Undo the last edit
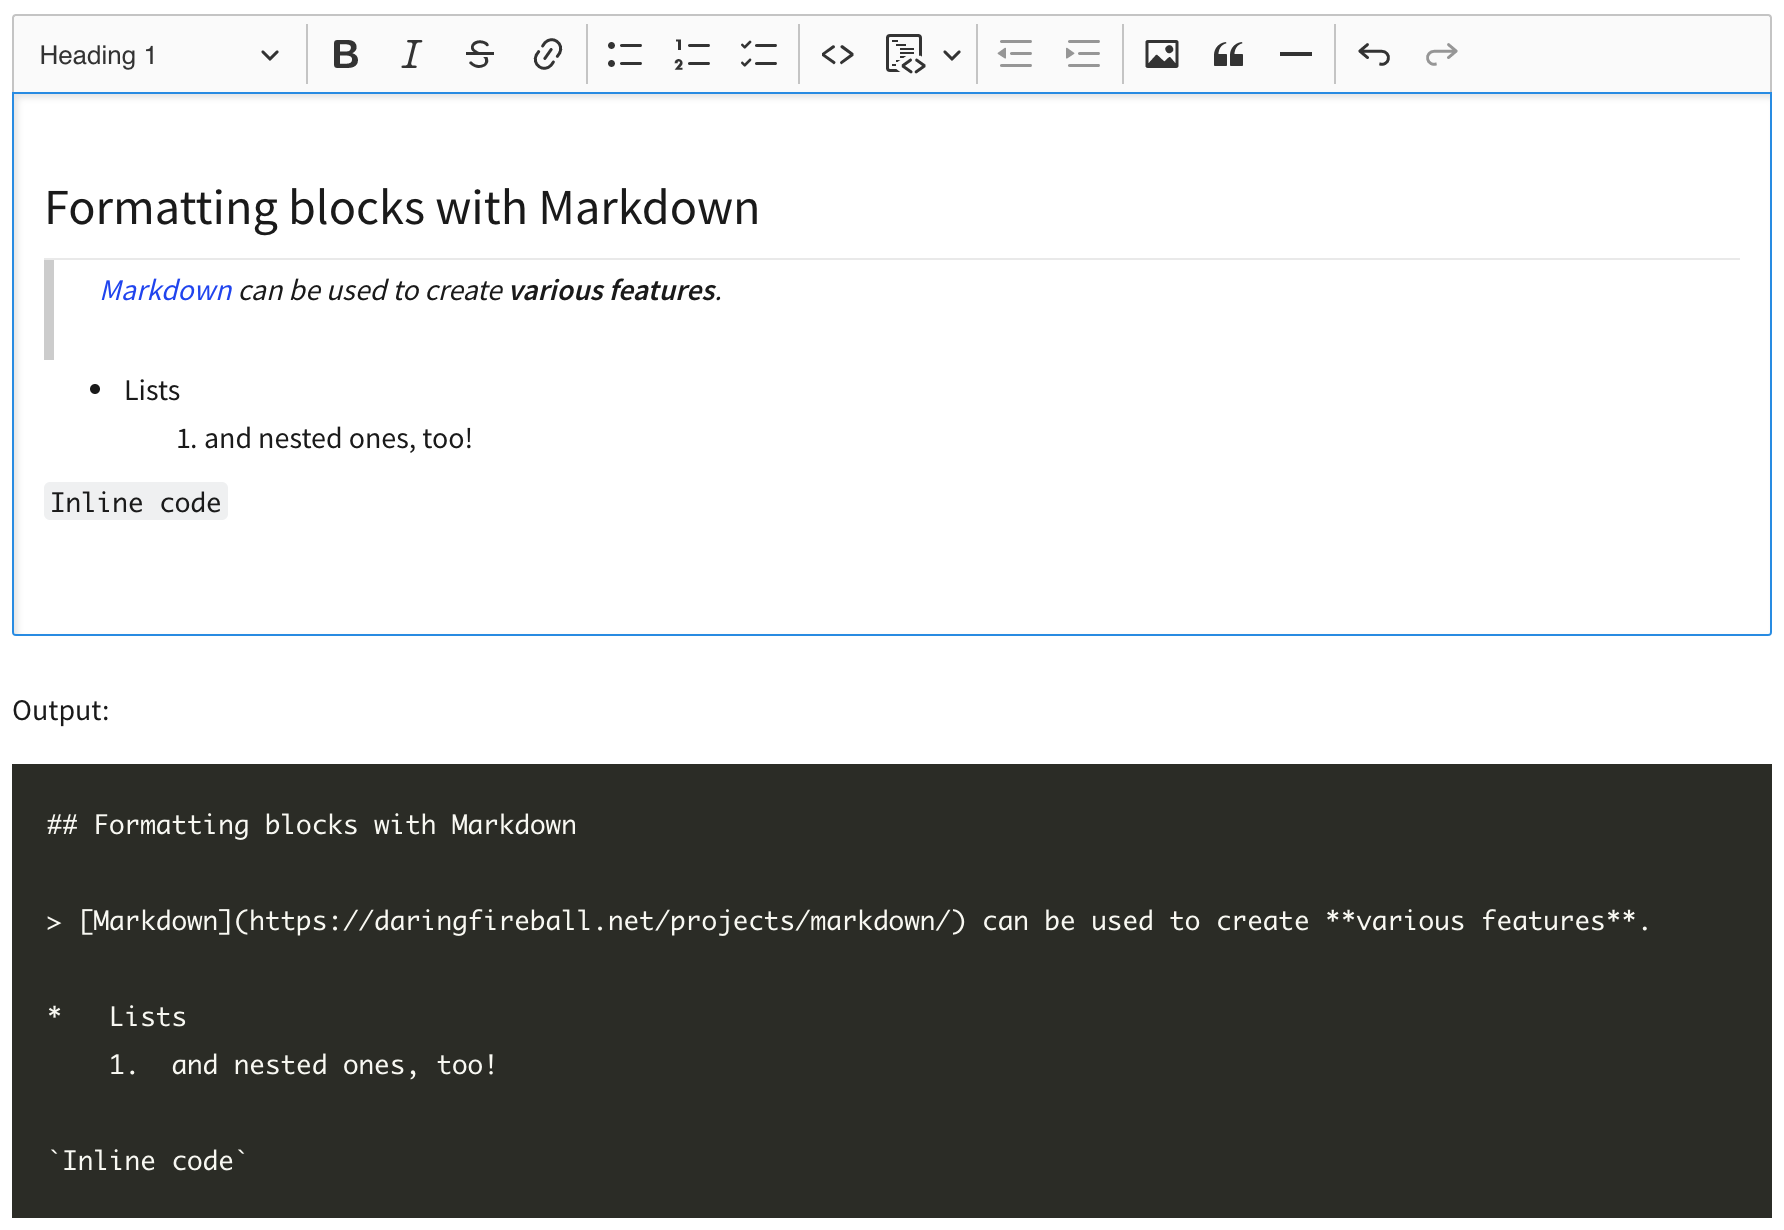 click(1375, 55)
